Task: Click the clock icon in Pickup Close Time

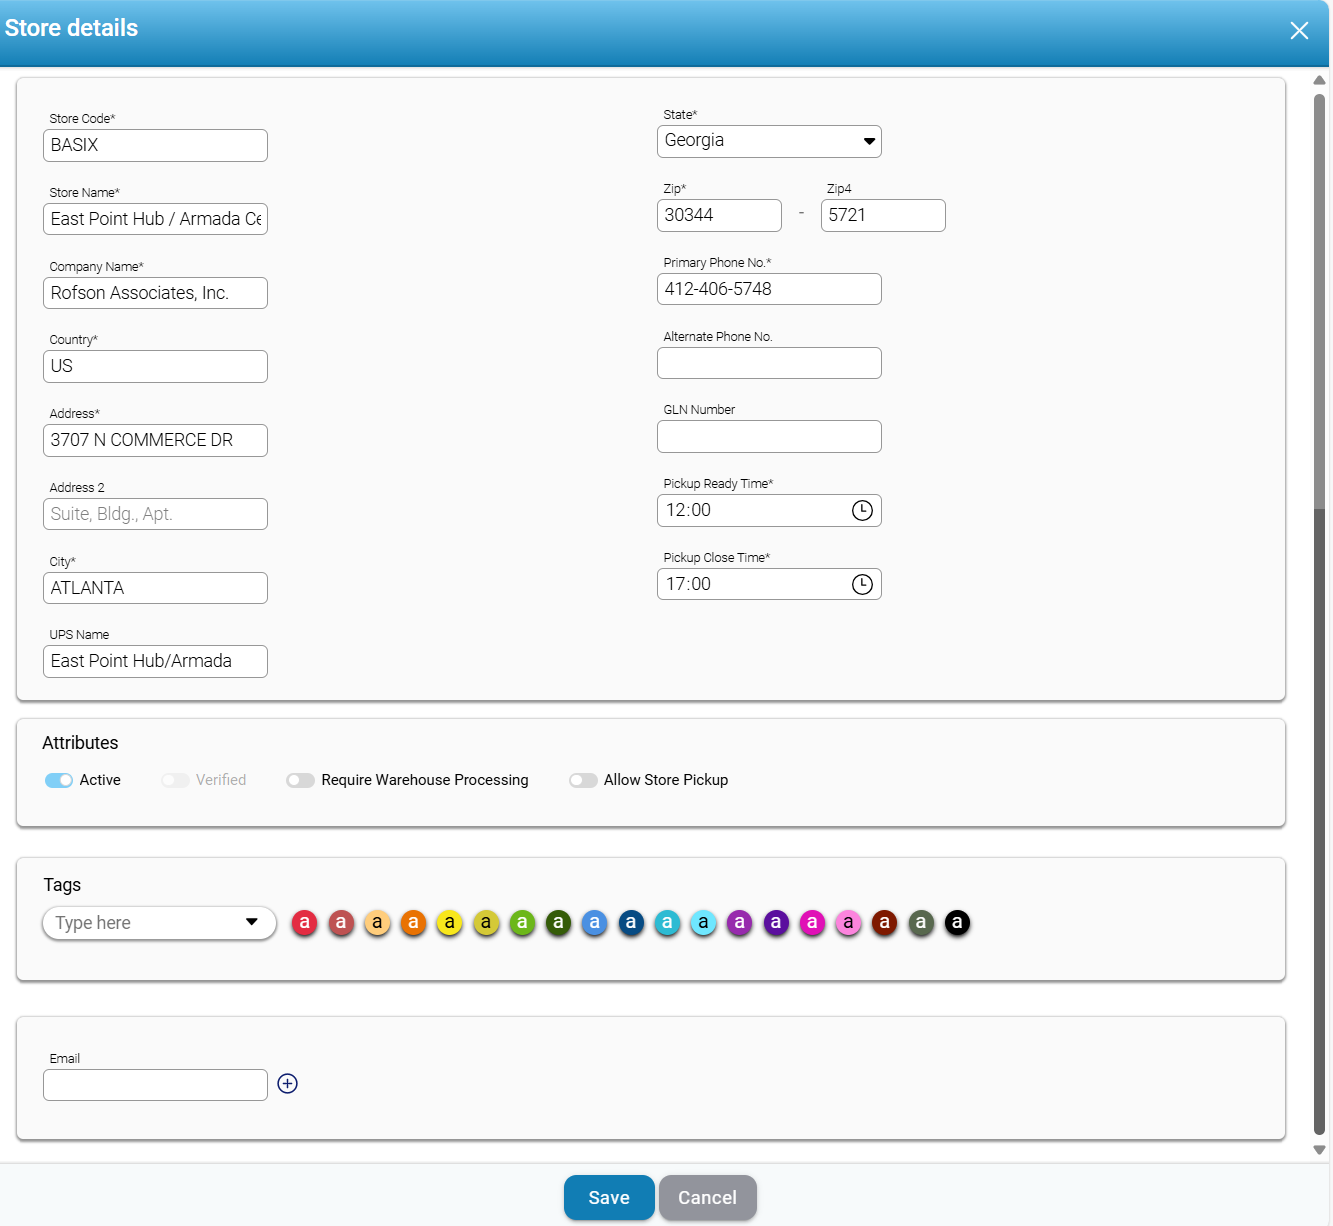Action: 862,585
